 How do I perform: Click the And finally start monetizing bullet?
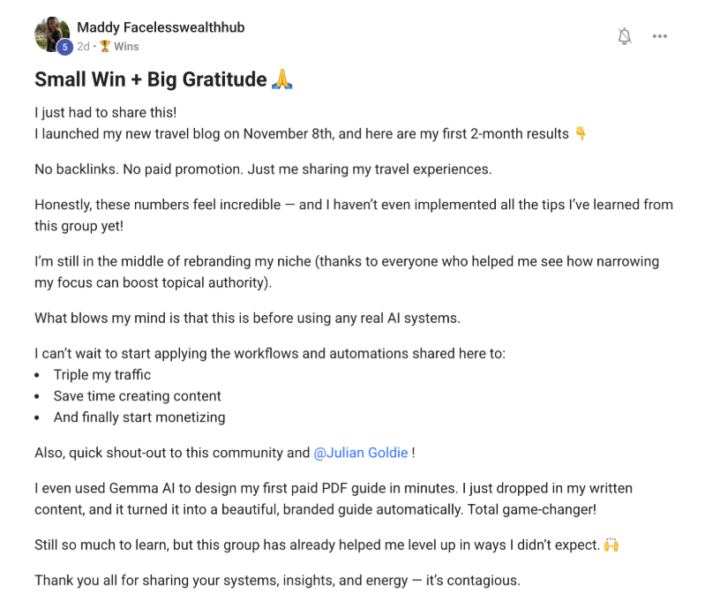pos(139,417)
